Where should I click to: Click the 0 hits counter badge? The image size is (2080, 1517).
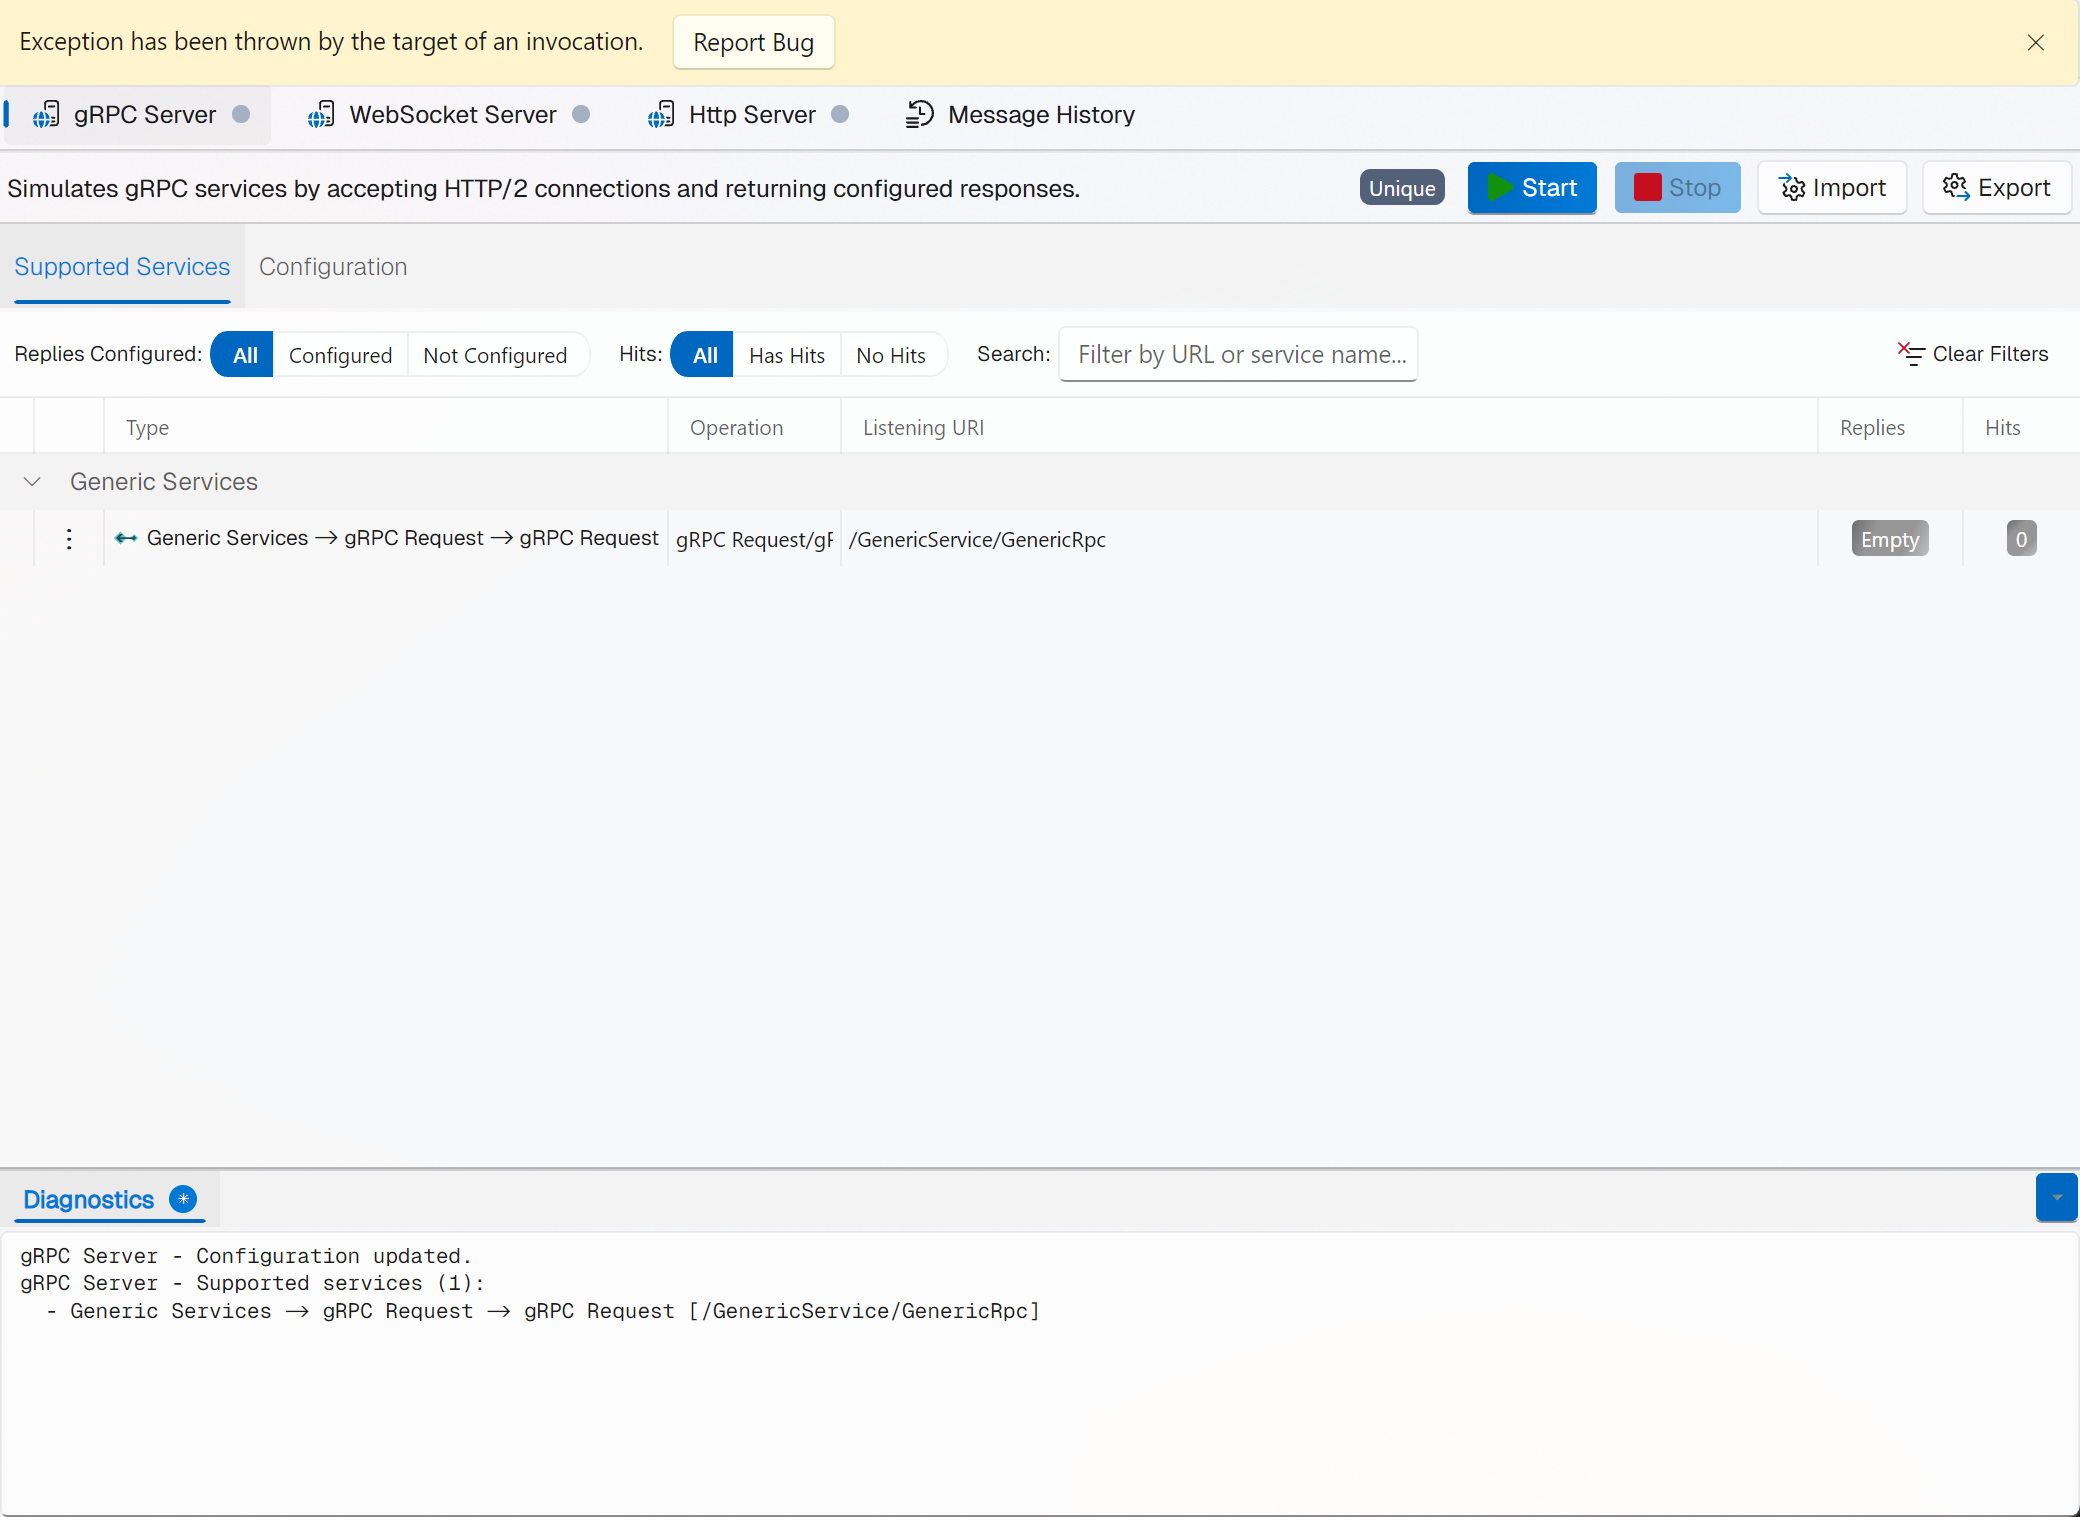tap(2021, 539)
